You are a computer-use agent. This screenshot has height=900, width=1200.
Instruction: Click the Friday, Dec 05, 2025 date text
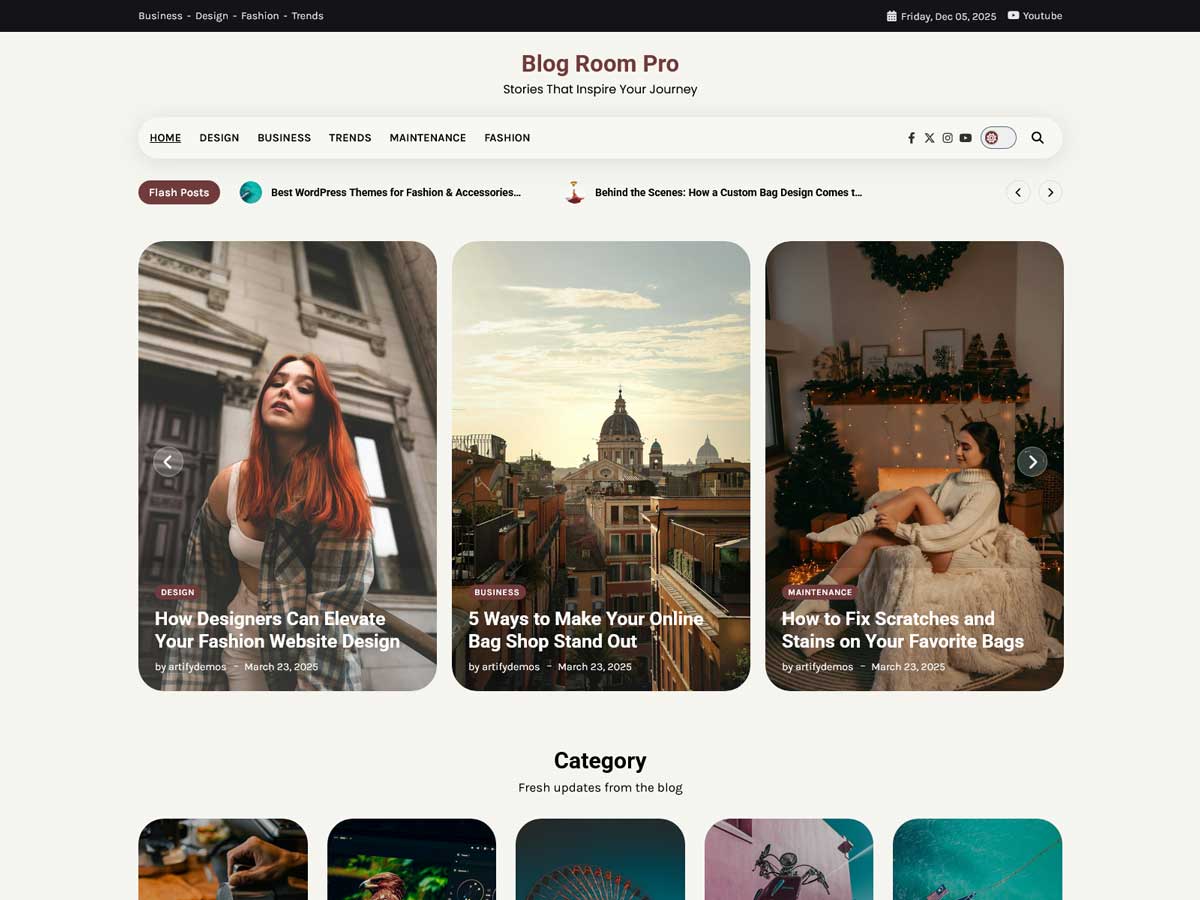pos(949,17)
